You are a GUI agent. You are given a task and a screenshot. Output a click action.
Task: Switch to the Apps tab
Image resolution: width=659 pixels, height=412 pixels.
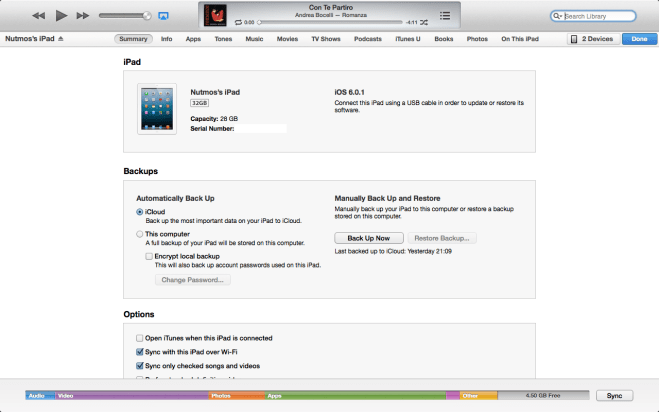(x=193, y=39)
